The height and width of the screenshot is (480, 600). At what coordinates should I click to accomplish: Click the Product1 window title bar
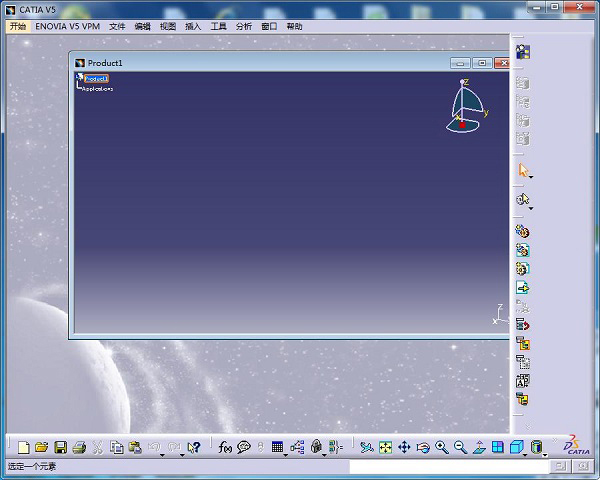(260, 63)
